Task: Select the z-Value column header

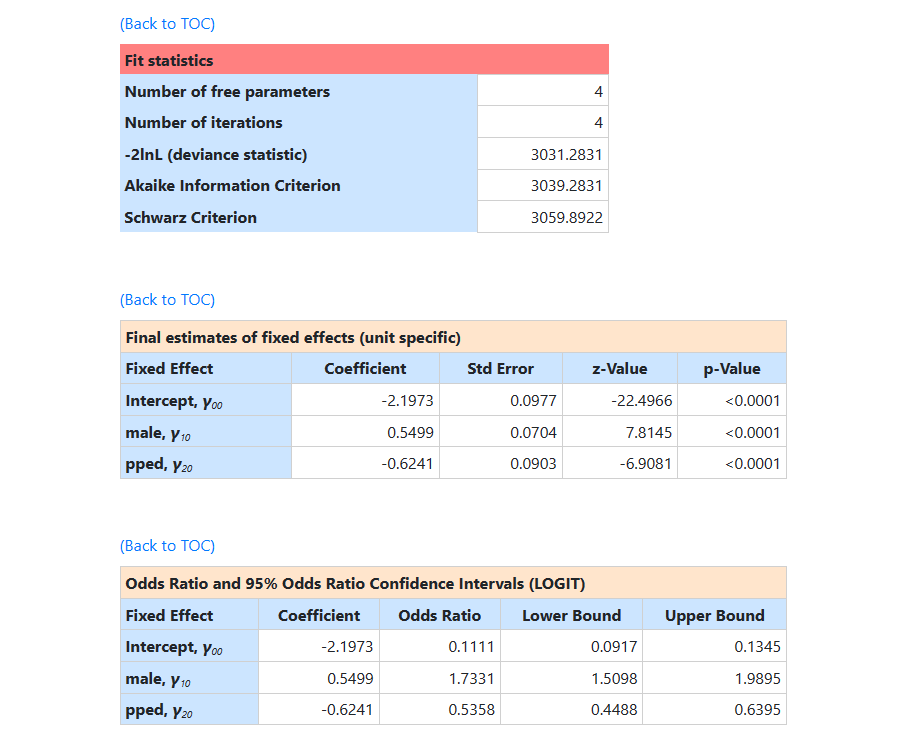Action: 619,369
